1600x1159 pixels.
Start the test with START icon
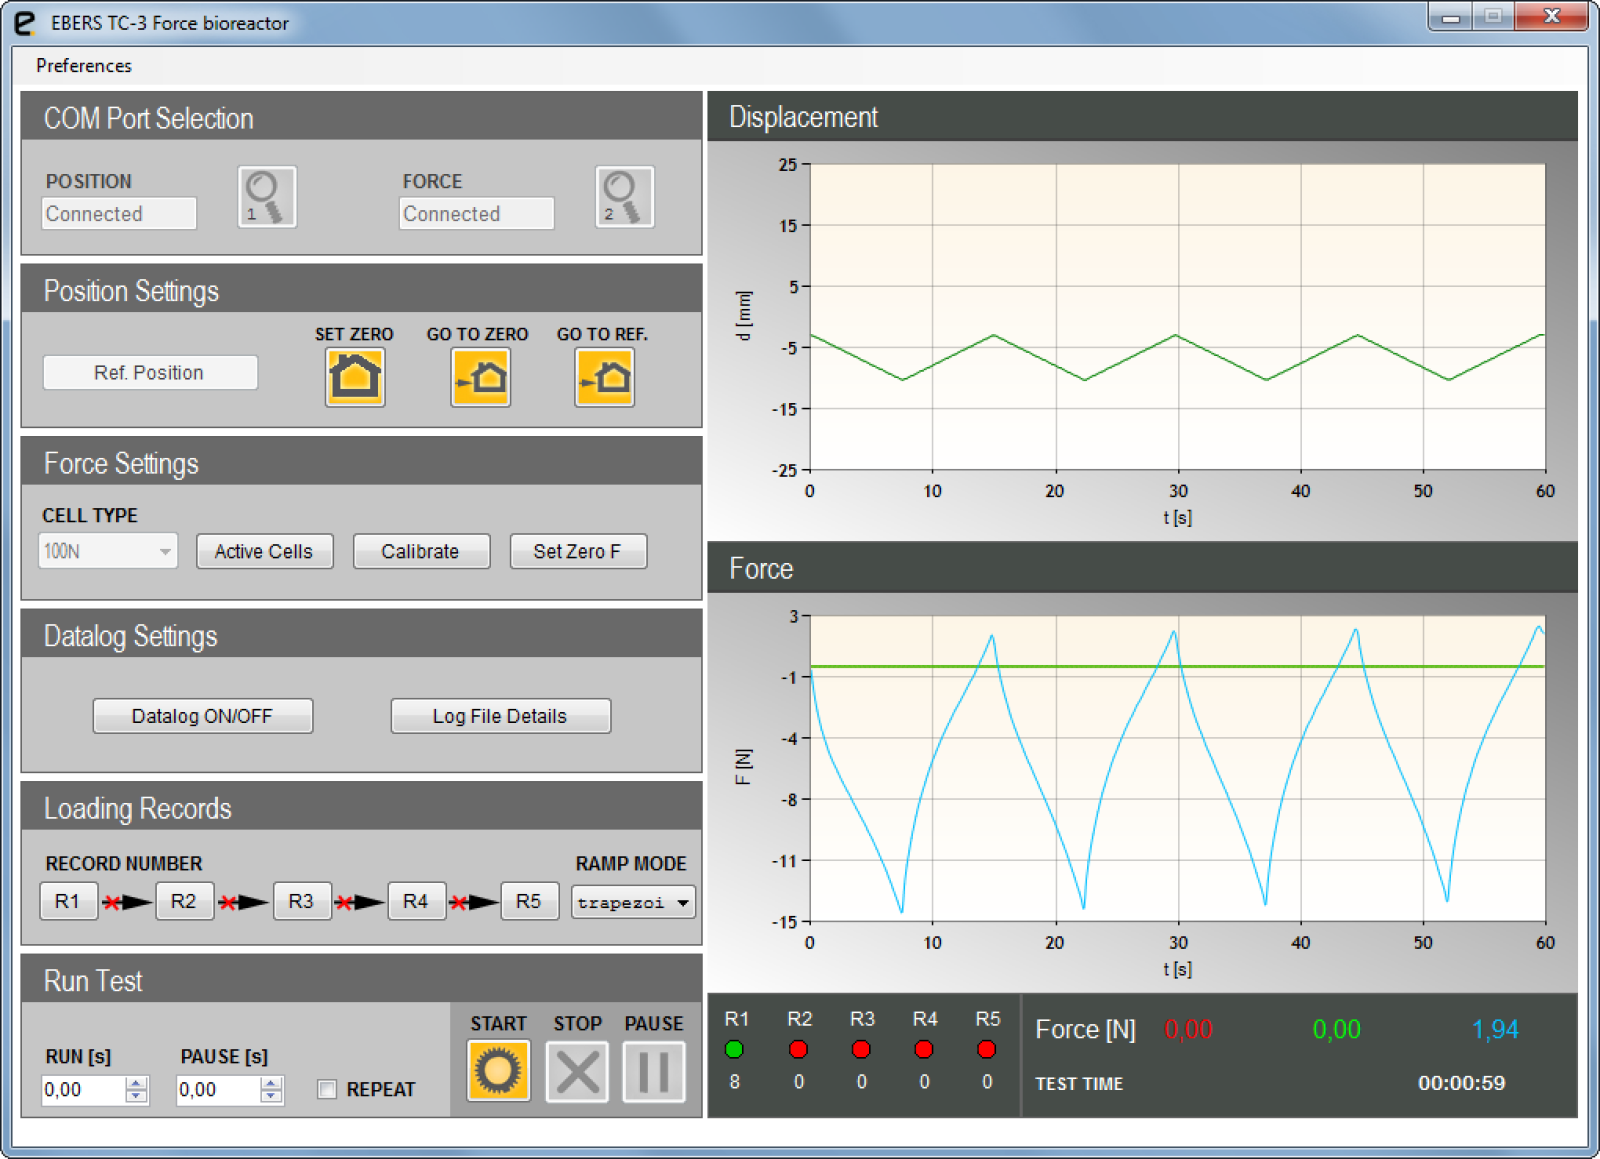point(498,1071)
